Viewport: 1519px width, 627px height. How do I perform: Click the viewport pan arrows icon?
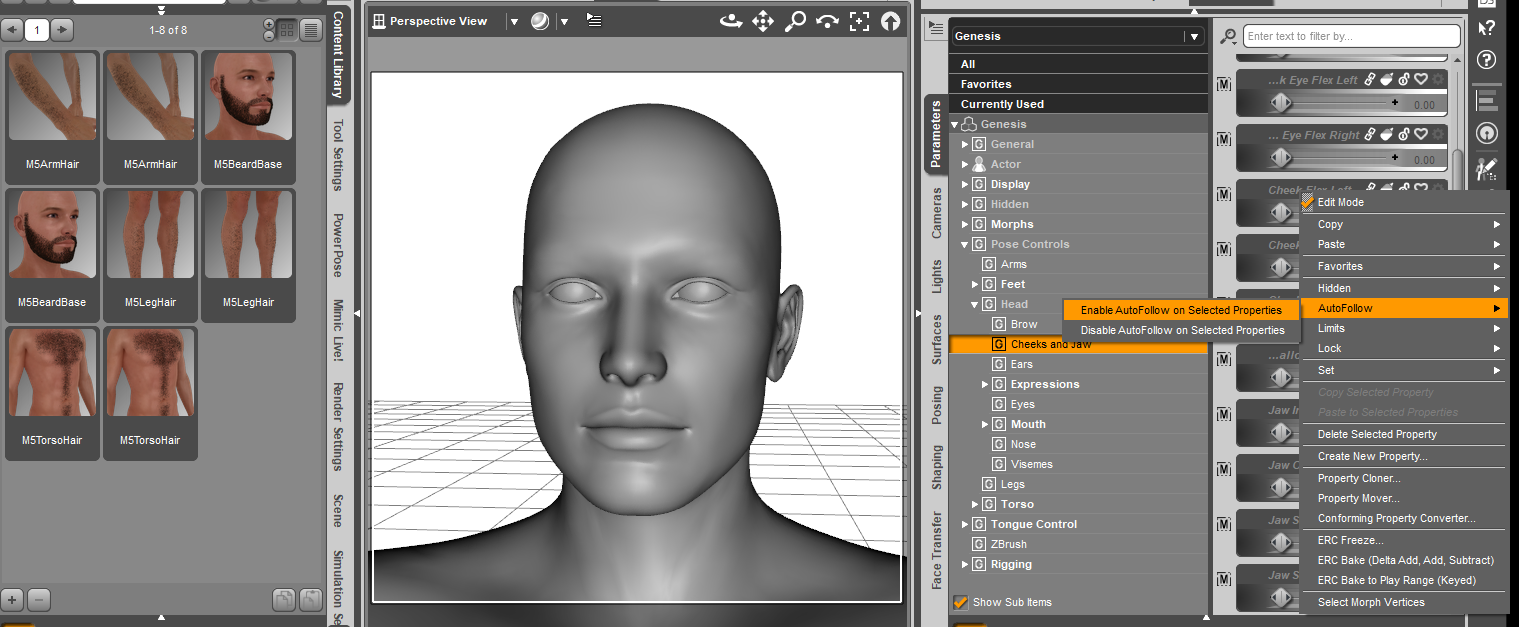(x=763, y=21)
